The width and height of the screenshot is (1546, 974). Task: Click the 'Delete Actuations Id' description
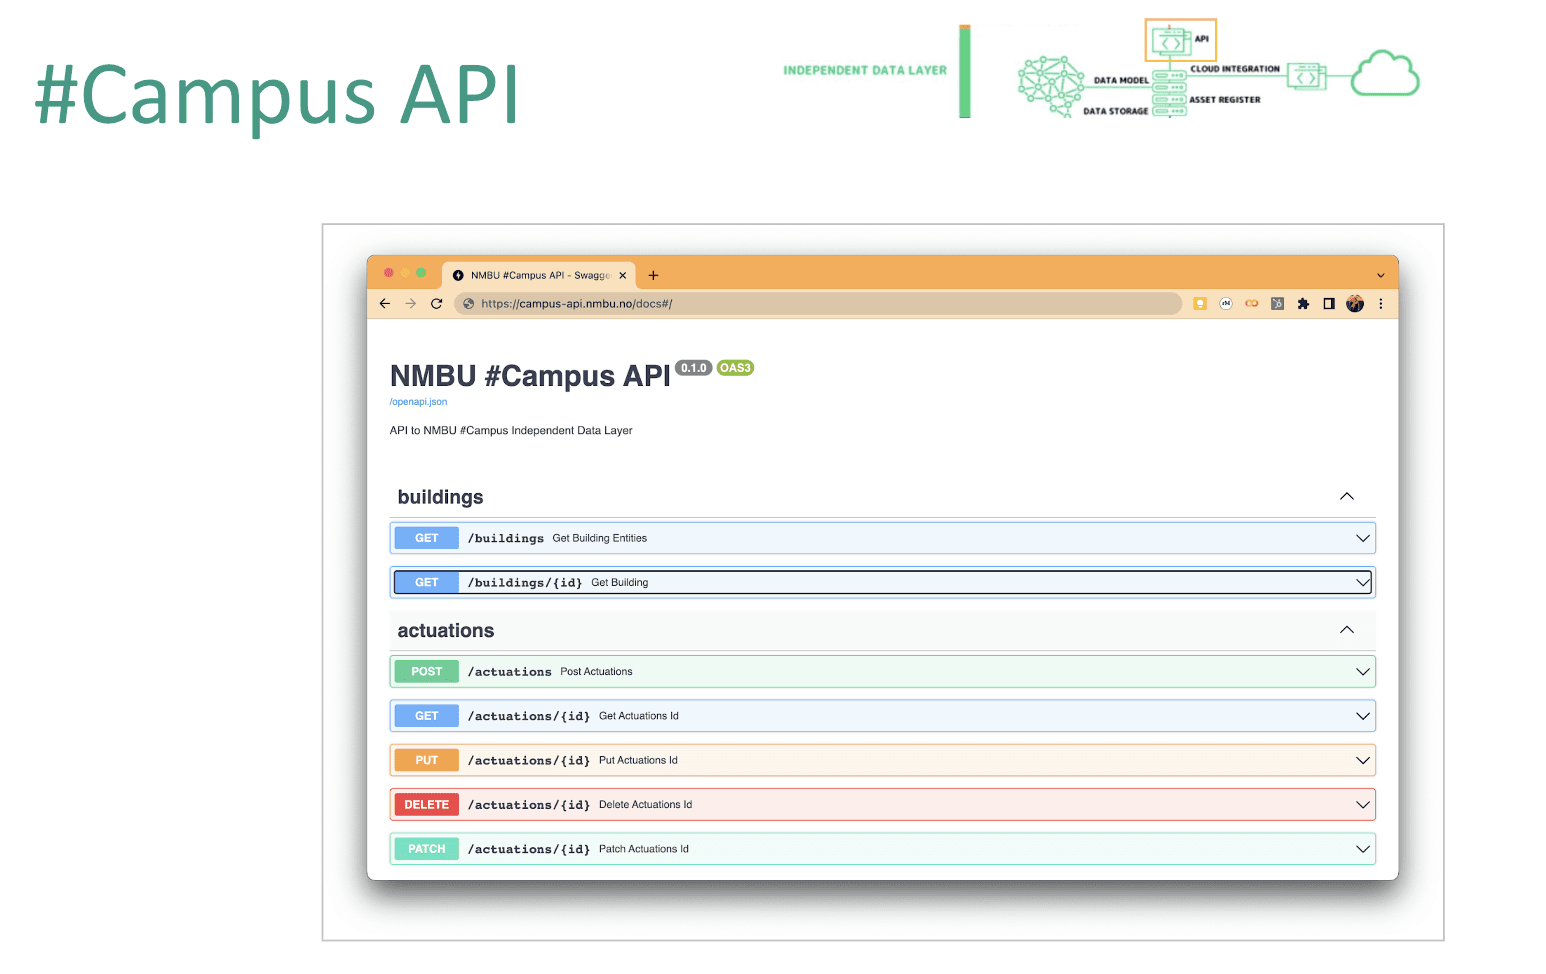646,805
